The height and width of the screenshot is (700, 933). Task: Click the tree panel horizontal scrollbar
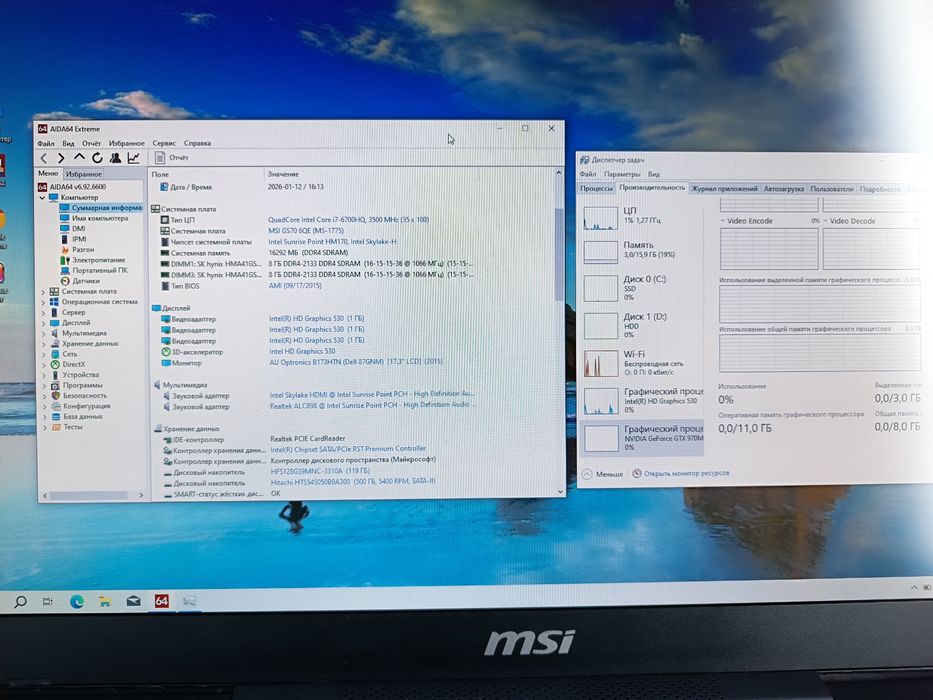pyautogui.click(x=88, y=495)
